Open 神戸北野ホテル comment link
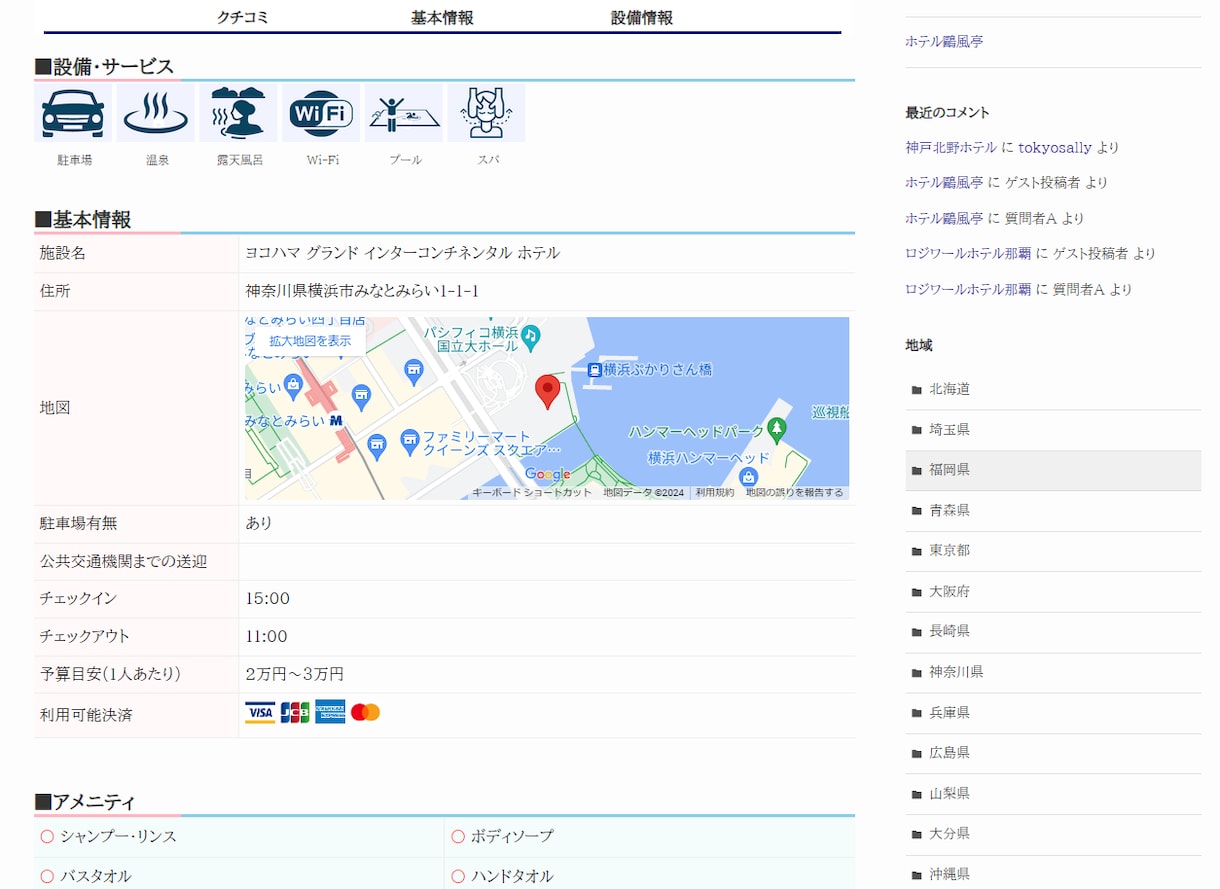Viewport: 1220px width, 889px height. pyautogui.click(x=951, y=147)
